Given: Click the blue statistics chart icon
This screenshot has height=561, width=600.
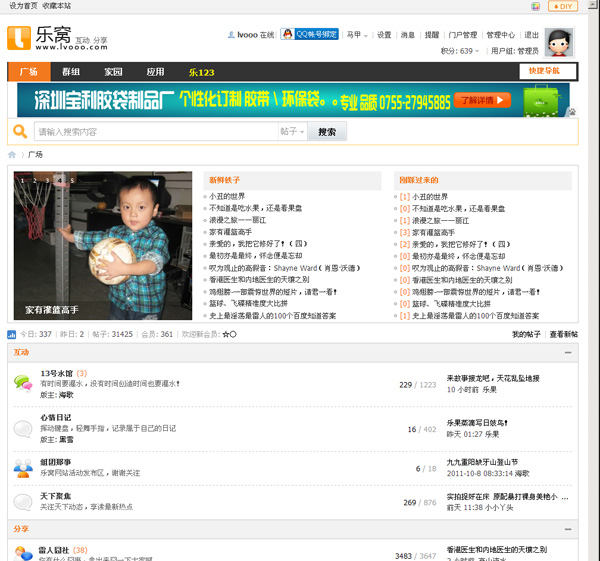Looking at the screenshot, I should (x=11, y=335).
